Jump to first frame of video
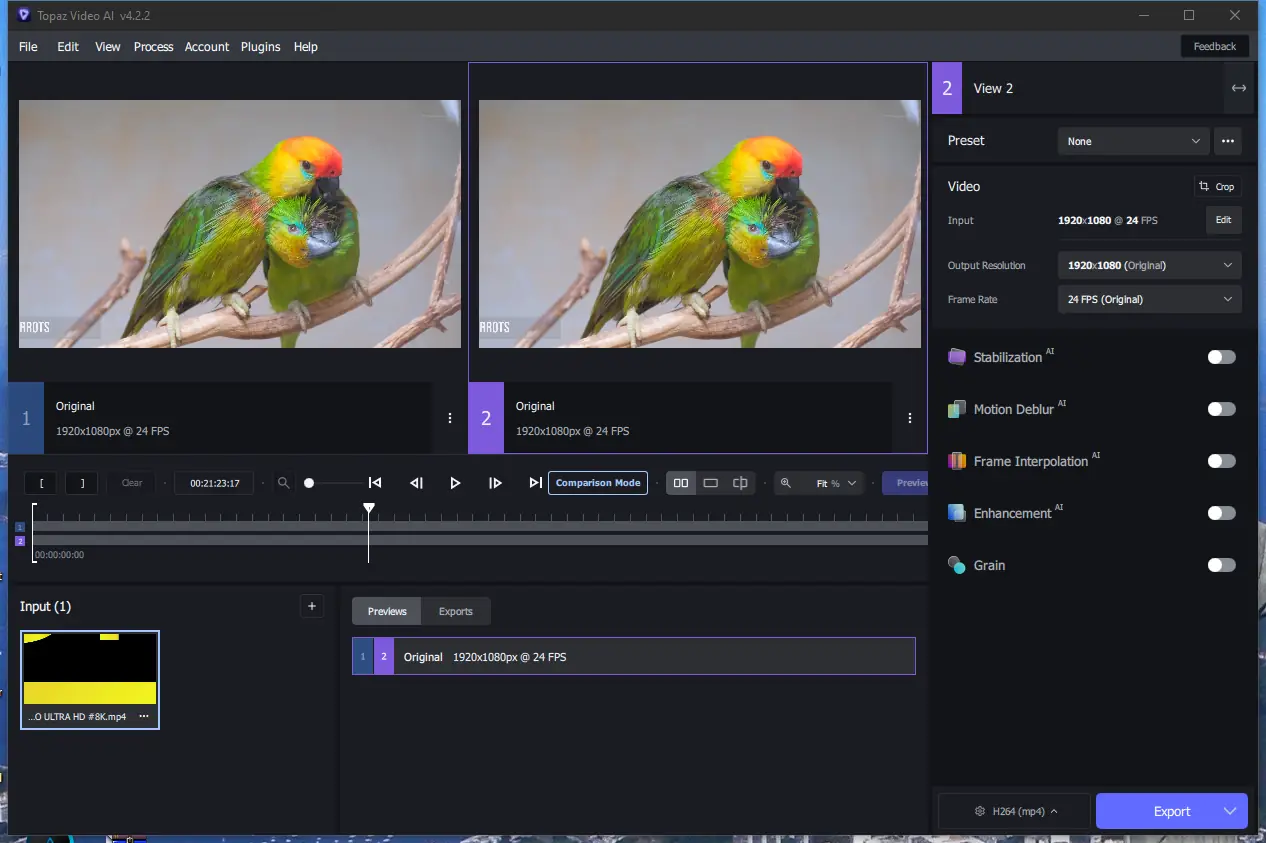1266x843 pixels. [375, 483]
